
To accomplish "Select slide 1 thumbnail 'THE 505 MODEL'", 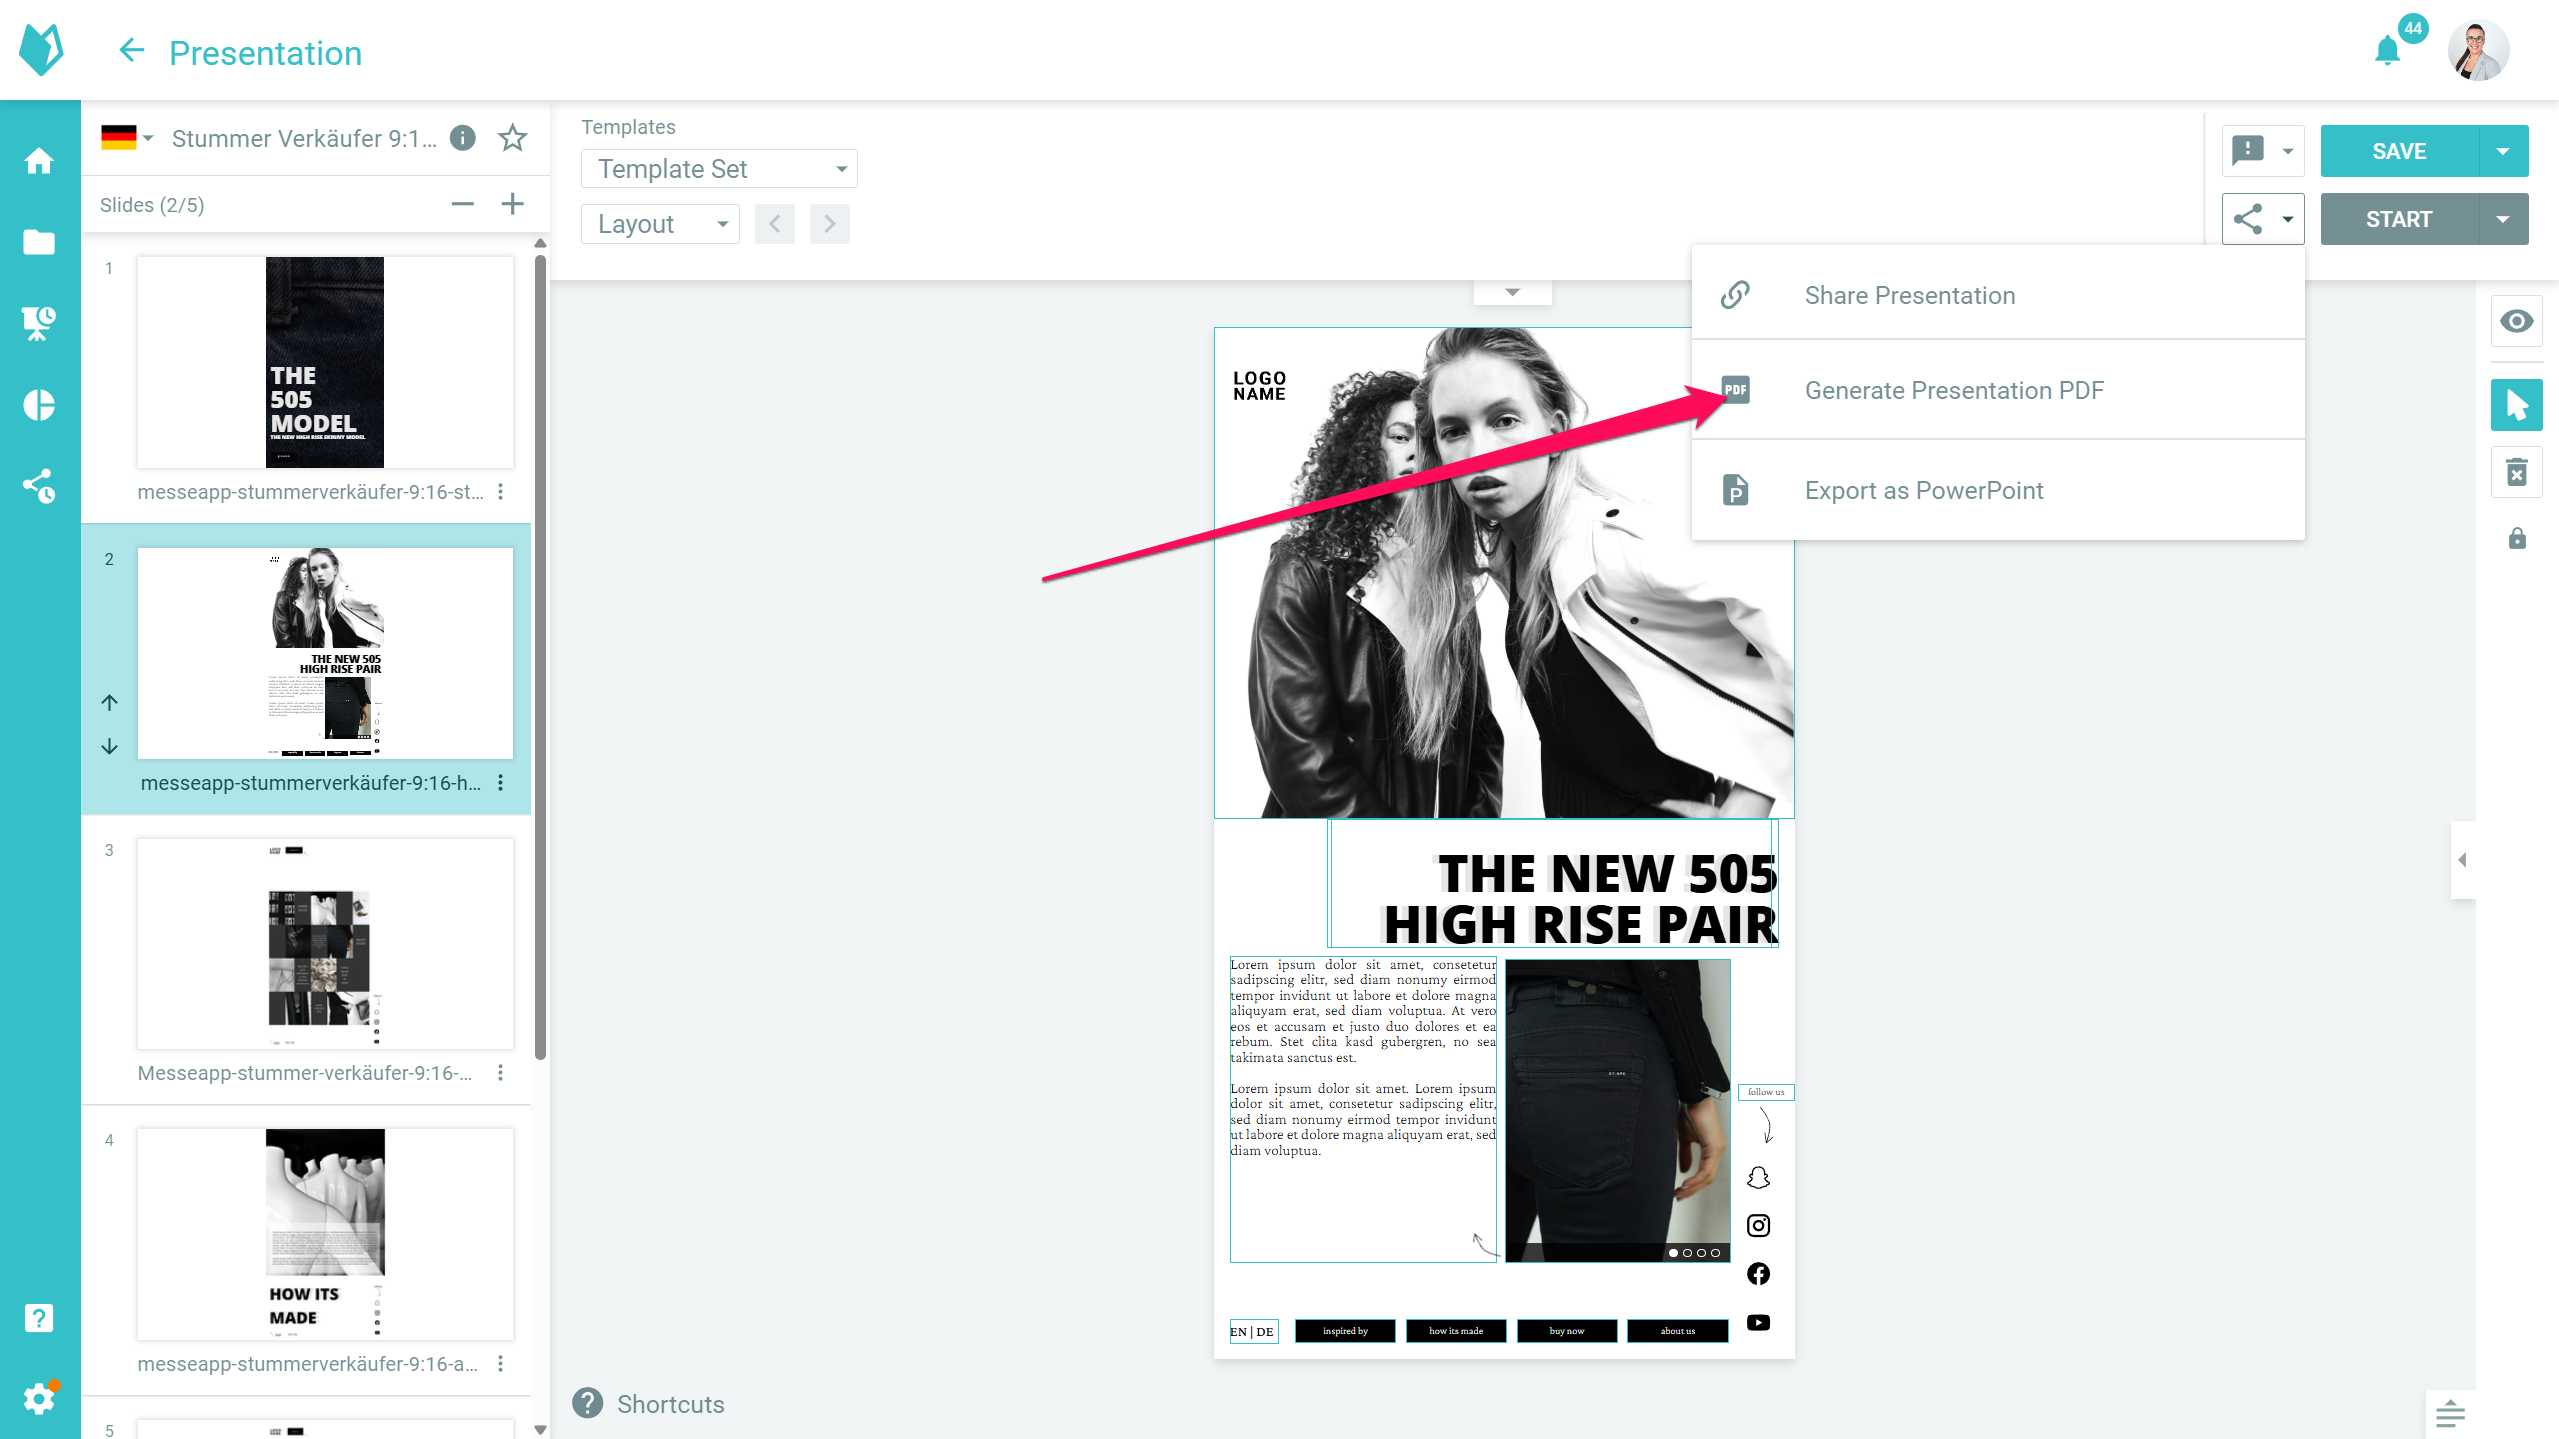I will [325, 362].
